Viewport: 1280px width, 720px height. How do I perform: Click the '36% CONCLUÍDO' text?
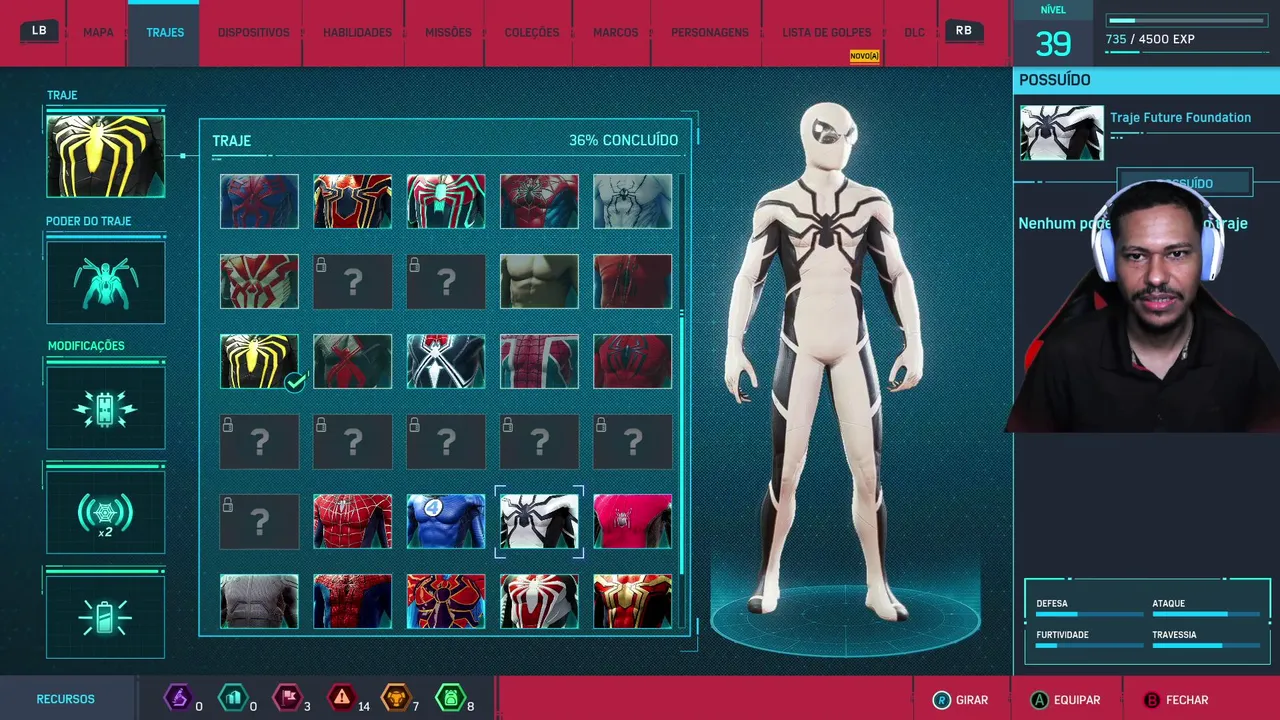[x=623, y=141]
